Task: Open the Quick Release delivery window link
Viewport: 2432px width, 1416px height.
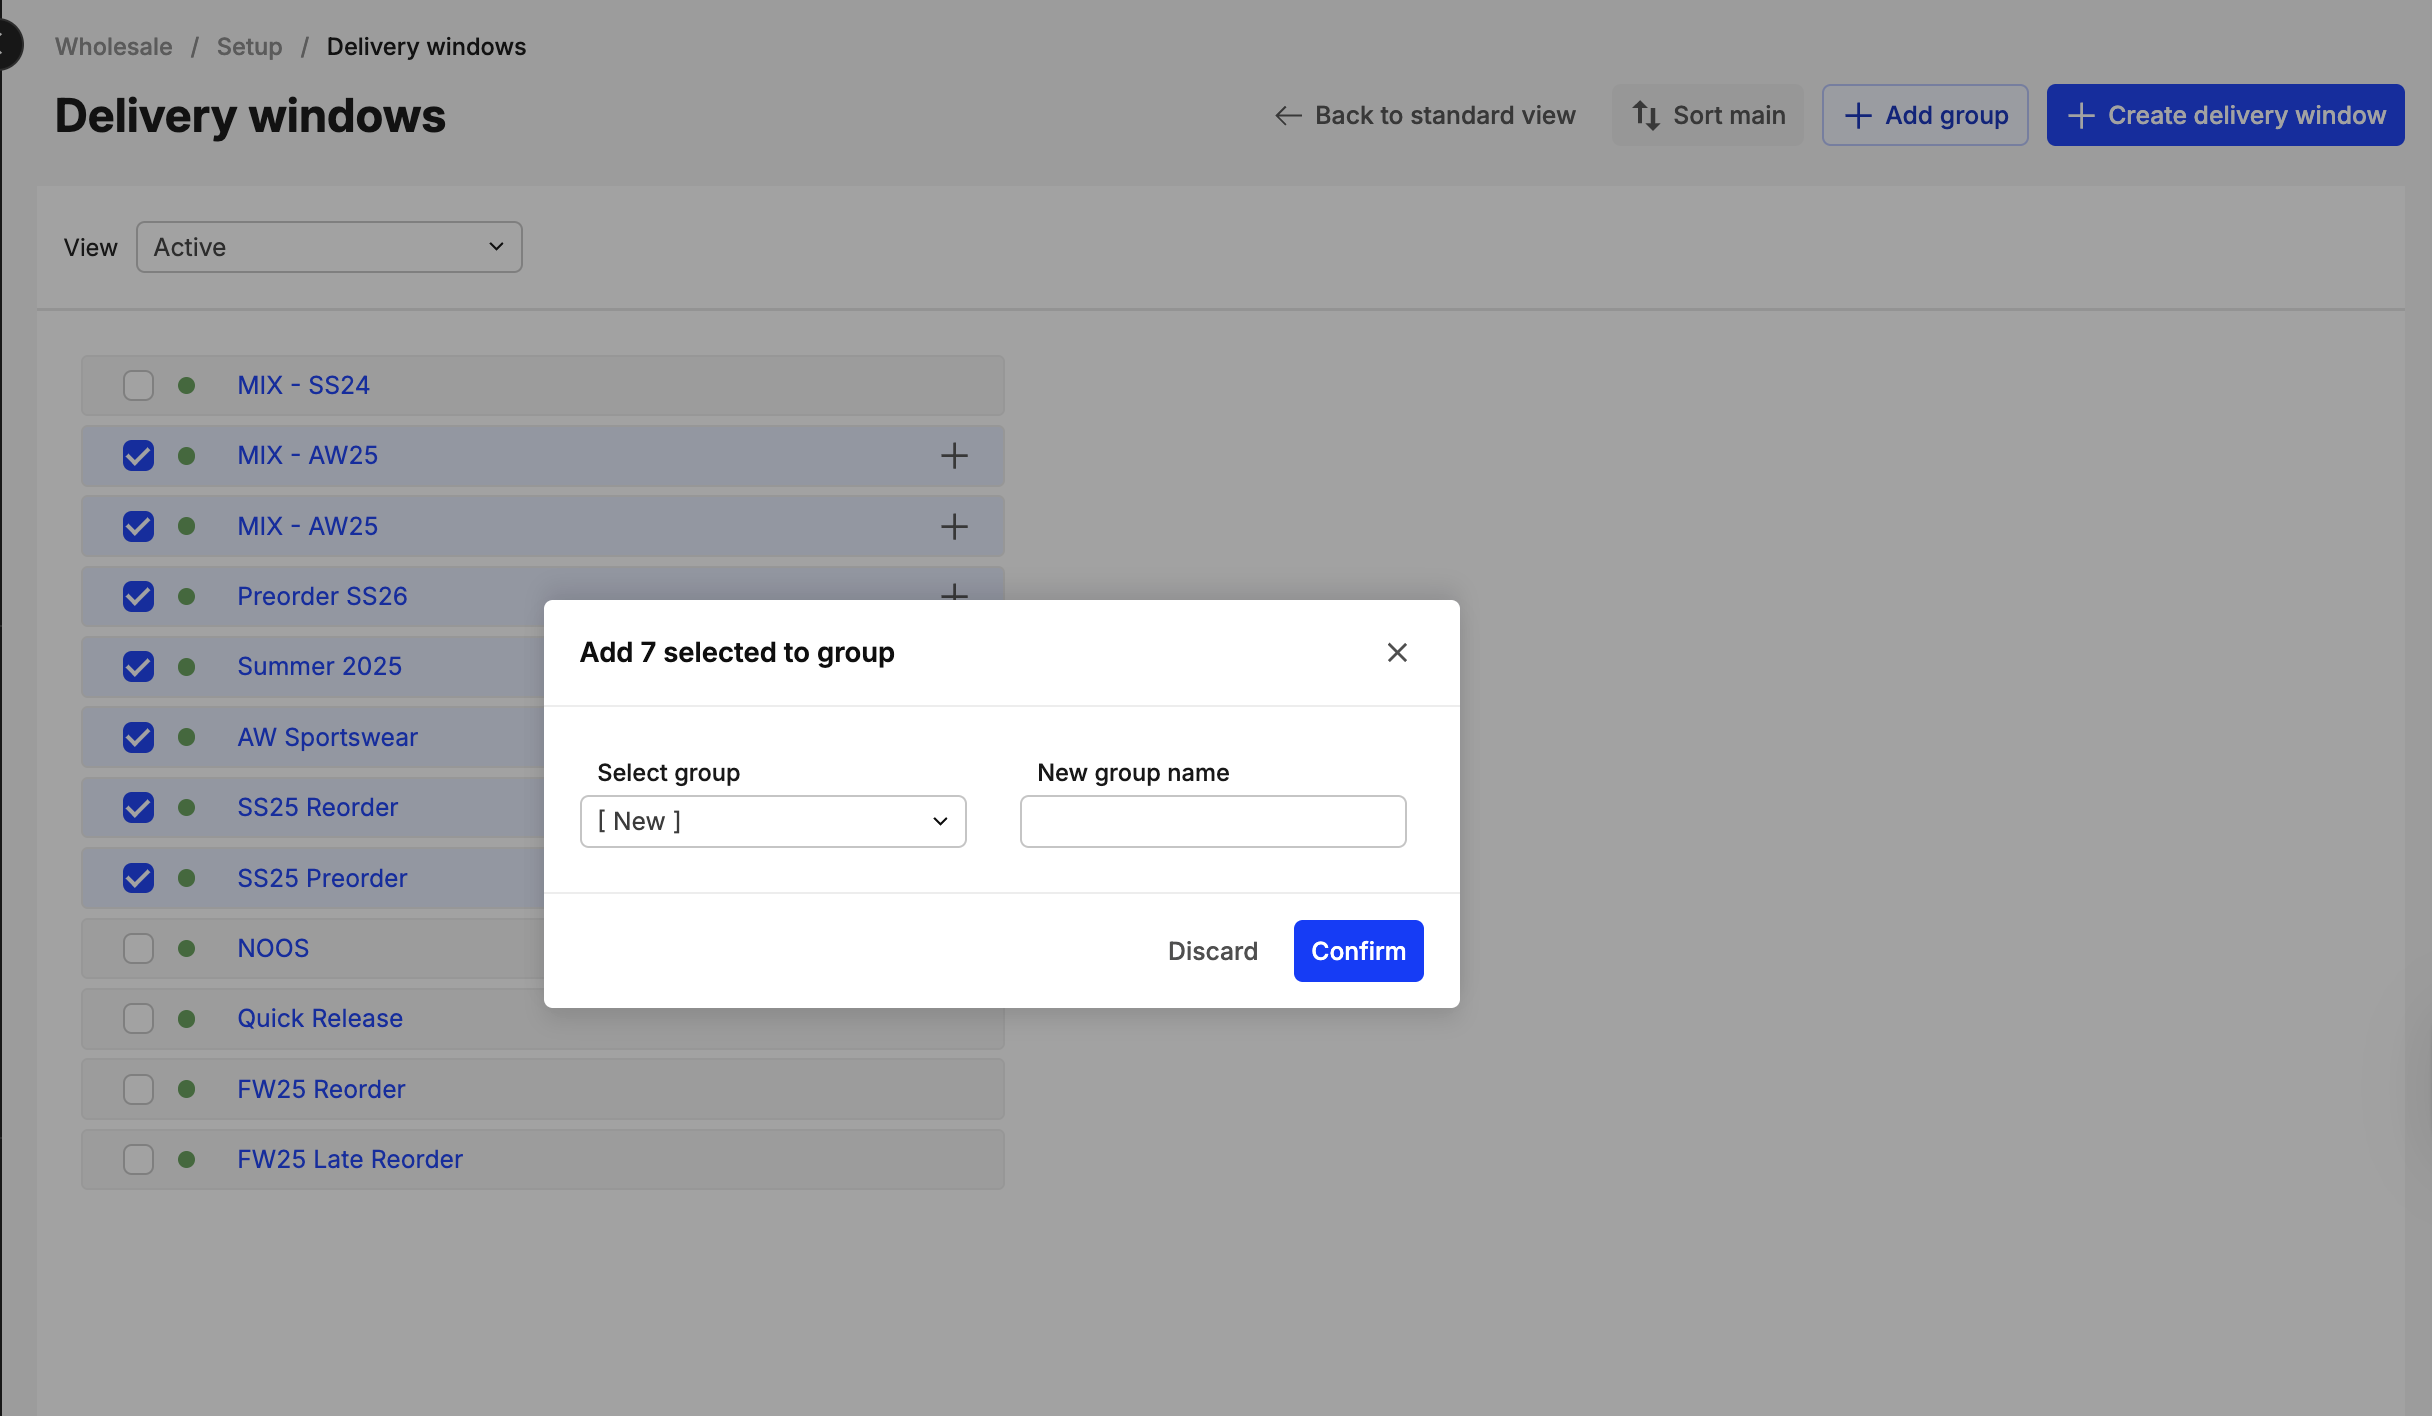Action: click(320, 1019)
